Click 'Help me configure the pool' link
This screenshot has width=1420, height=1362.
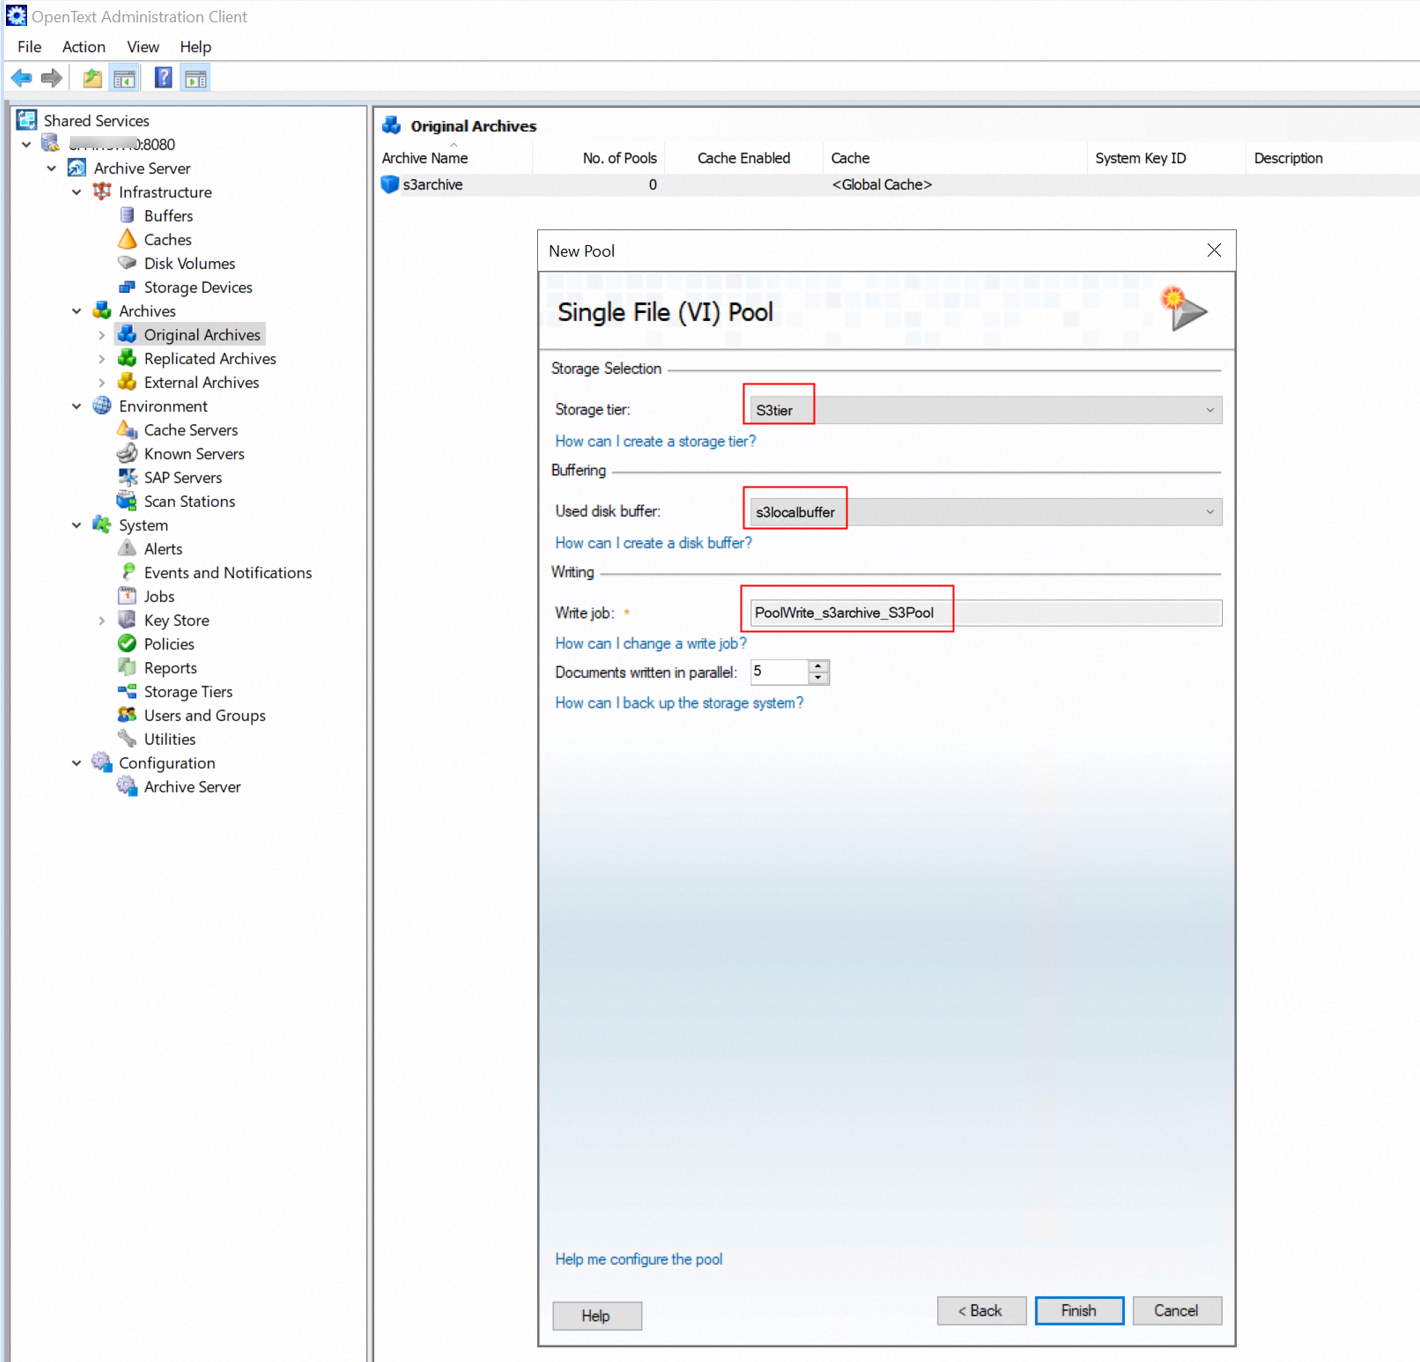pos(638,1259)
